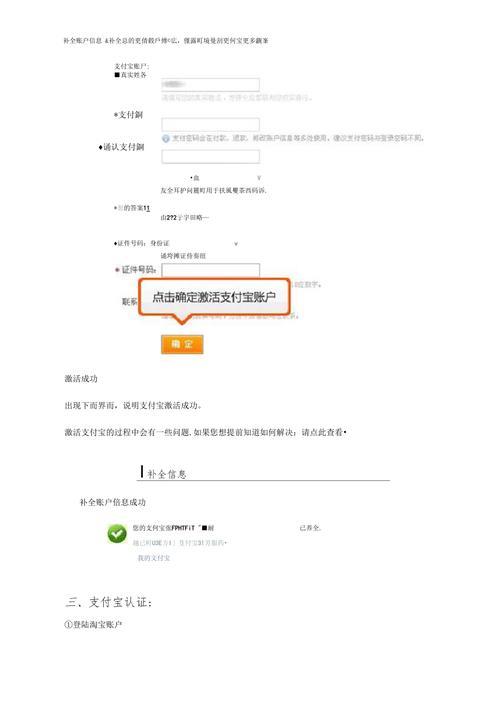Select the confirm payment password field

(211, 156)
